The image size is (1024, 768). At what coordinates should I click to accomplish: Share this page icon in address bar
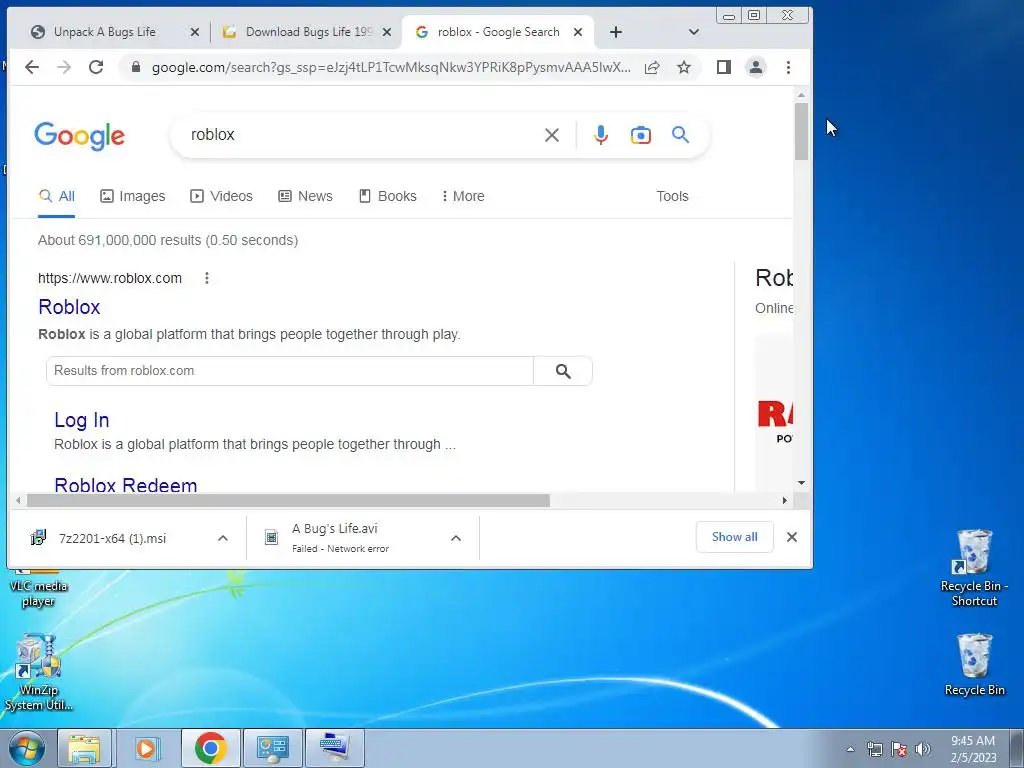(x=652, y=67)
